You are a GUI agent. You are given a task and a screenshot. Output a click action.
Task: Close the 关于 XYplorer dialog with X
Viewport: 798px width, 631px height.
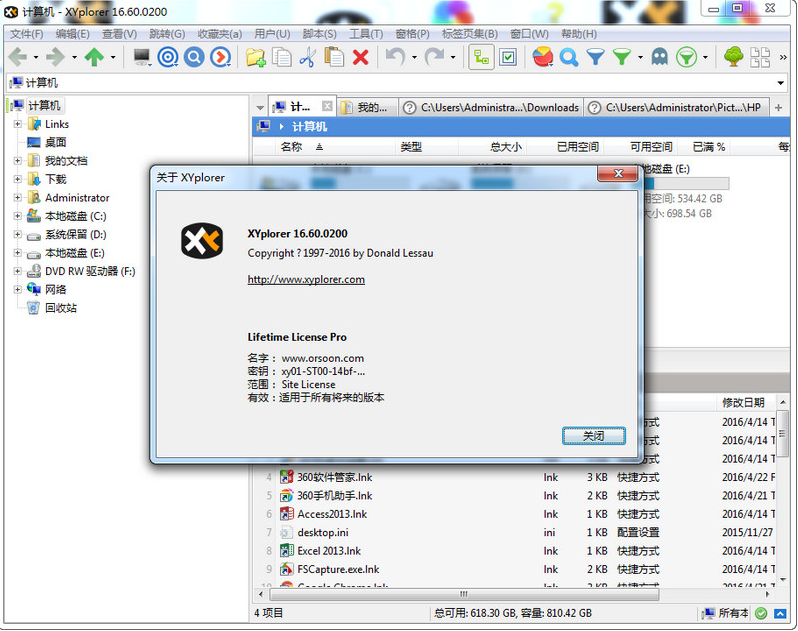pos(618,173)
